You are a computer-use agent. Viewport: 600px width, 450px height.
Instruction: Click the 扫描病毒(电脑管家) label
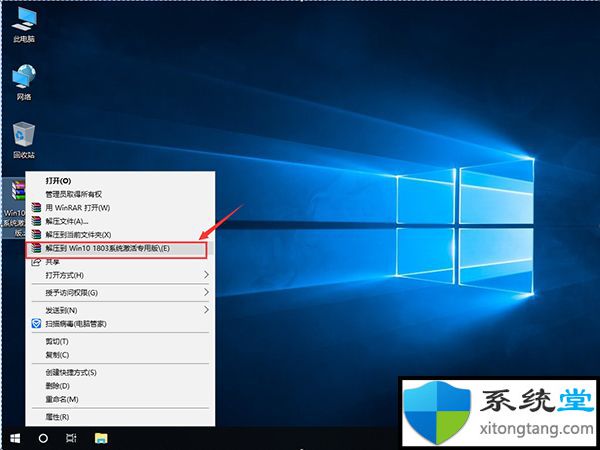click(x=76, y=324)
